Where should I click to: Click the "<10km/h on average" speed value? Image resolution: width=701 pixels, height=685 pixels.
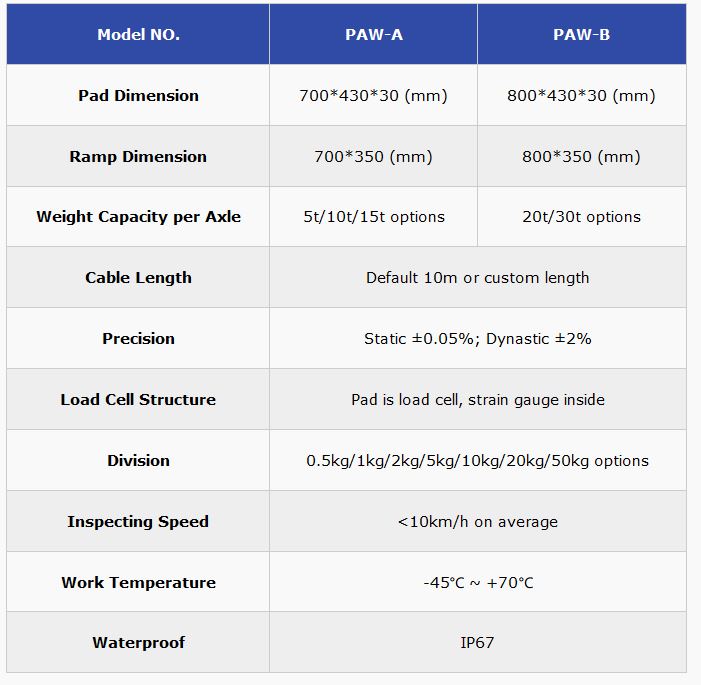pos(477,522)
